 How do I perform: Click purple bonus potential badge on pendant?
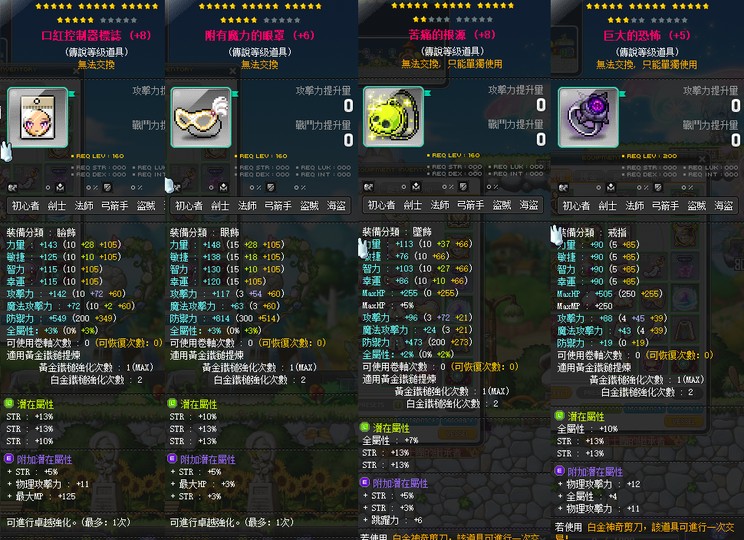coord(365,482)
